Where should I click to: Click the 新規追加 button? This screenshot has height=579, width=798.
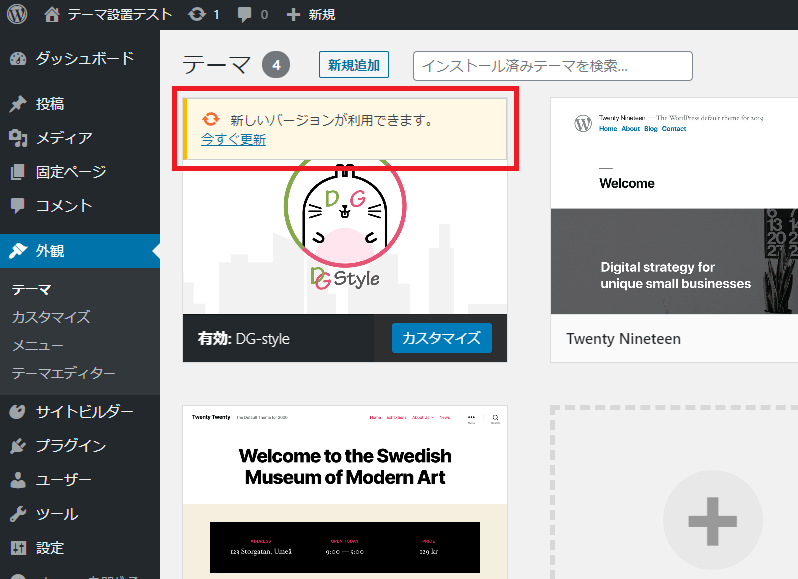point(354,66)
